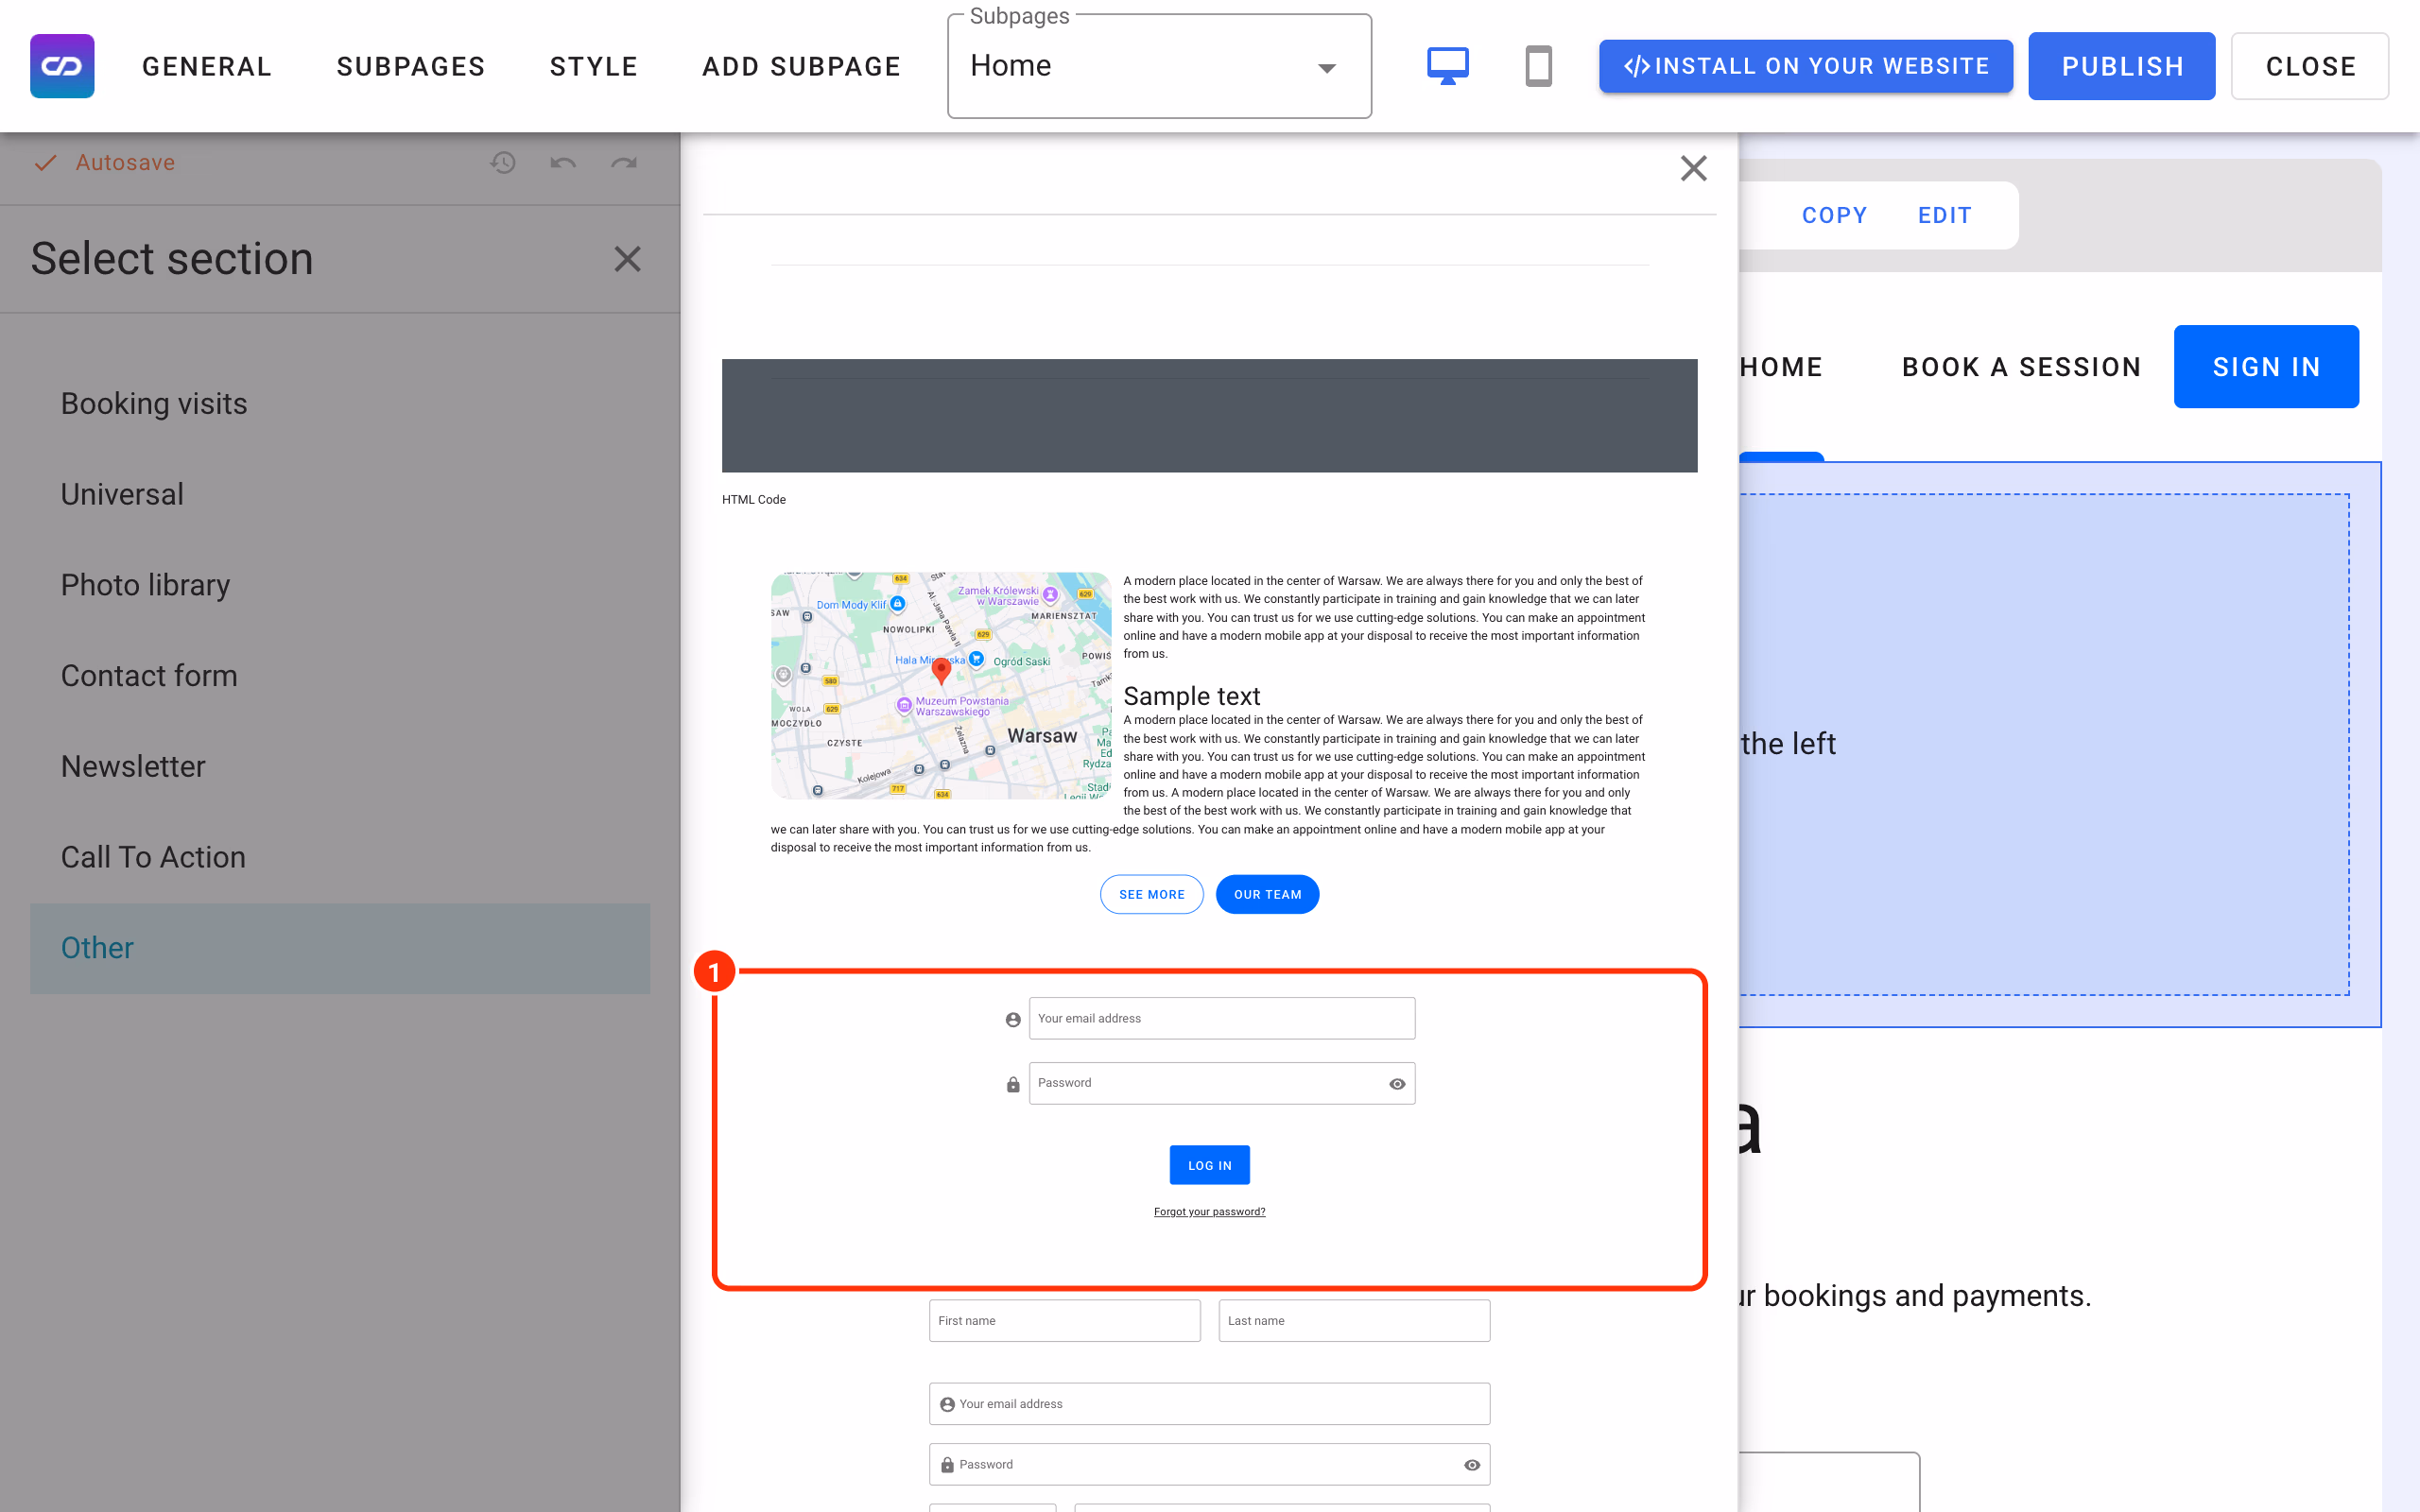Click COPY on the section toolbar
2420x1512 pixels.
point(1834,215)
